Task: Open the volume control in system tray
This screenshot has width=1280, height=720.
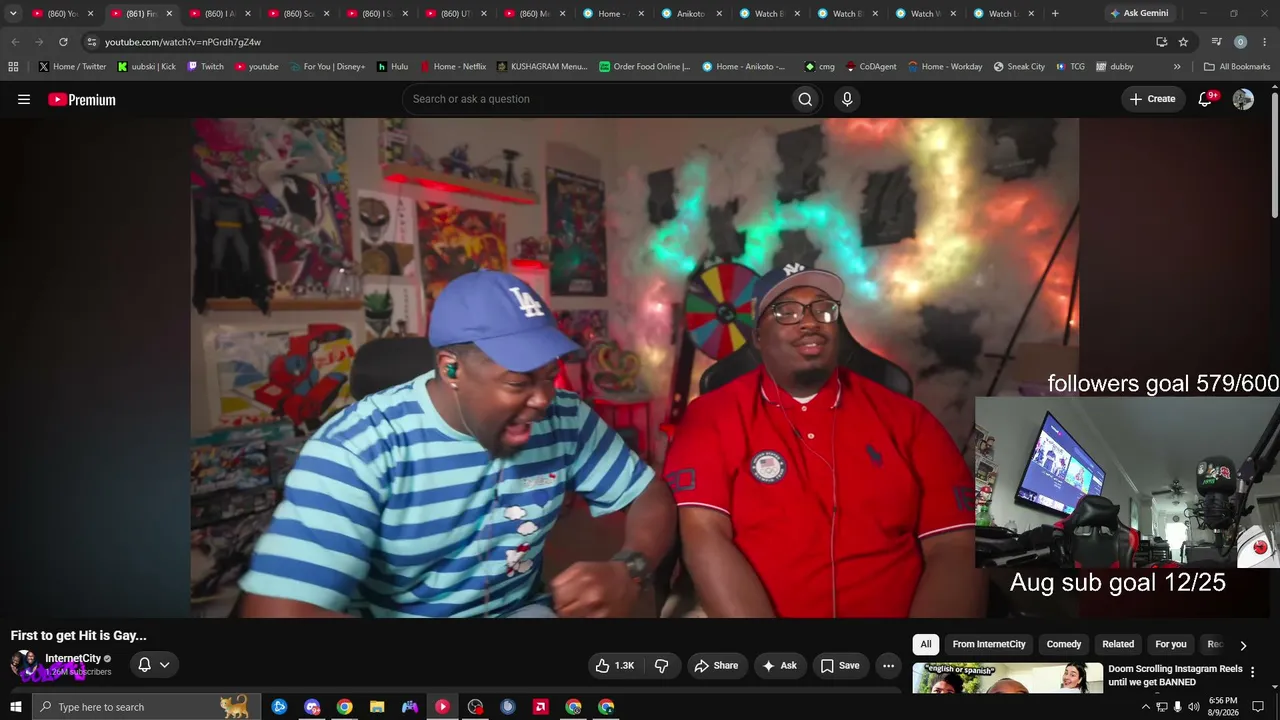Action: click(1193, 707)
